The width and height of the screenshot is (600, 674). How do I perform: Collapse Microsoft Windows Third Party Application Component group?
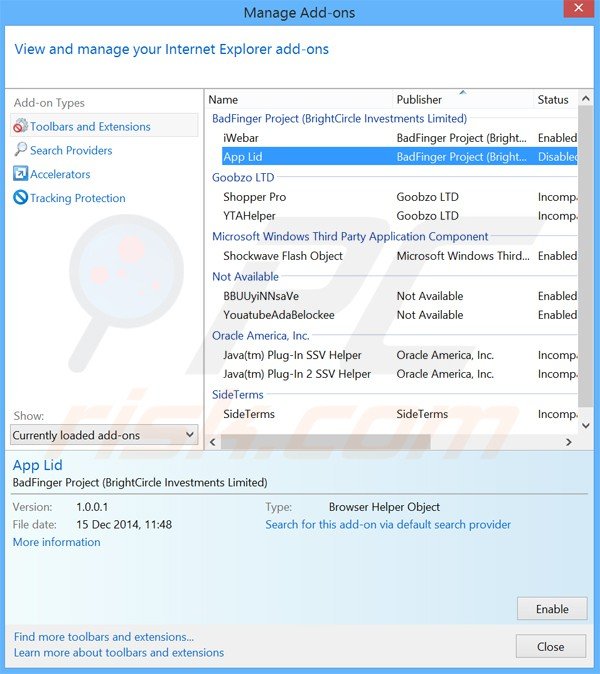click(x=350, y=236)
